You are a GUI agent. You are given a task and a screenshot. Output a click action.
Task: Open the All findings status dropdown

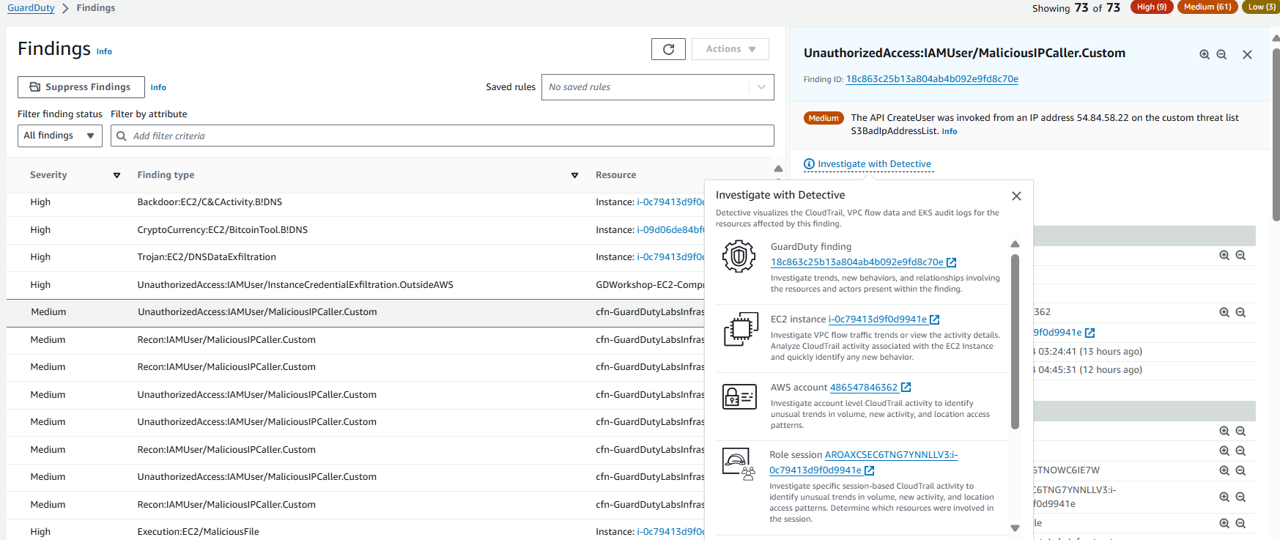pos(60,135)
